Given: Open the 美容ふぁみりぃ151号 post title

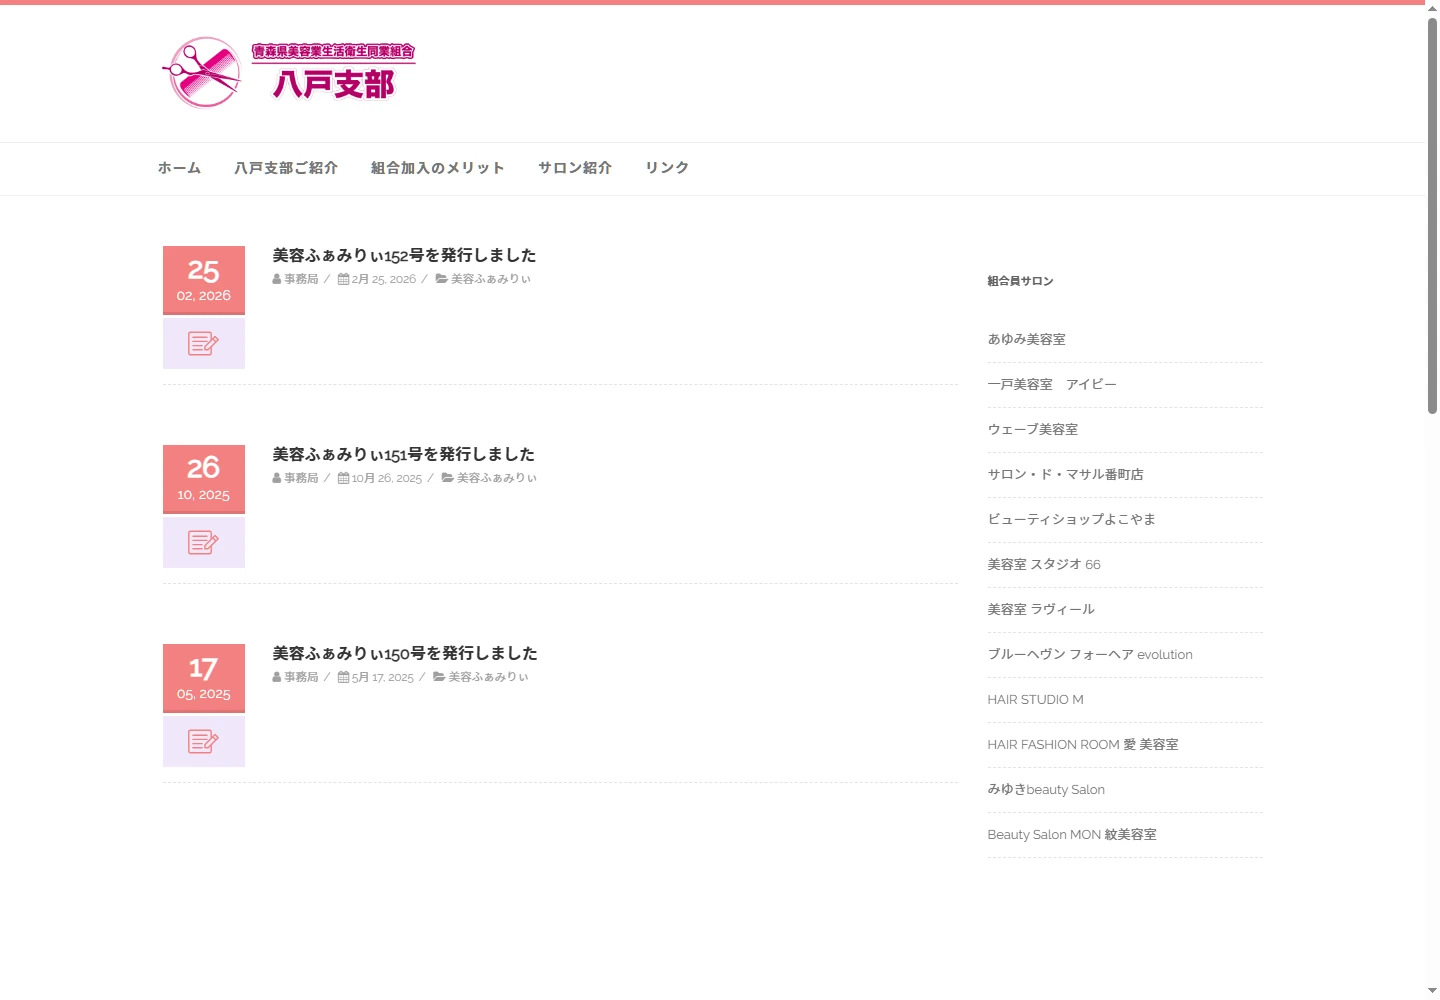Looking at the screenshot, I should coord(403,454).
